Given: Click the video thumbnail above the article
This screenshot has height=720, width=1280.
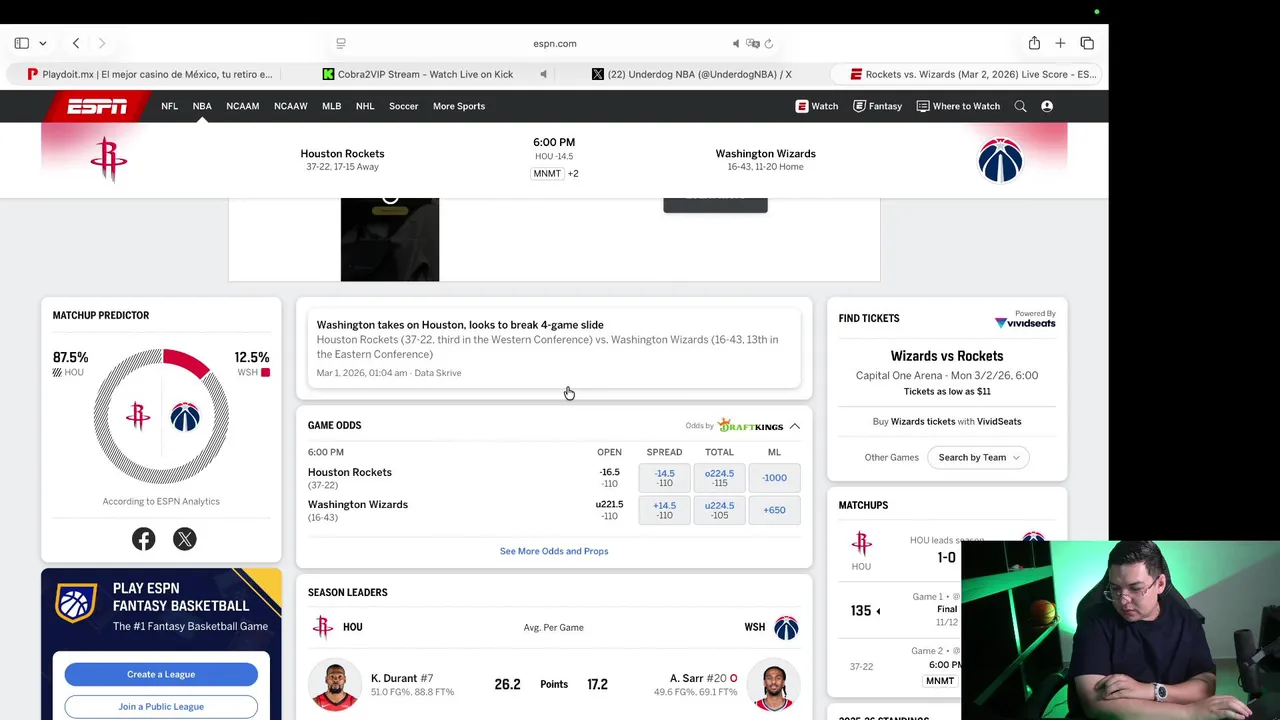Looking at the screenshot, I should (390, 240).
